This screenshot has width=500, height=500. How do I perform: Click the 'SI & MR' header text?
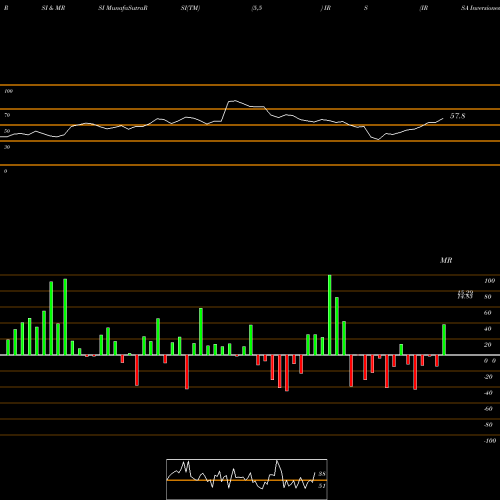[53, 8]
